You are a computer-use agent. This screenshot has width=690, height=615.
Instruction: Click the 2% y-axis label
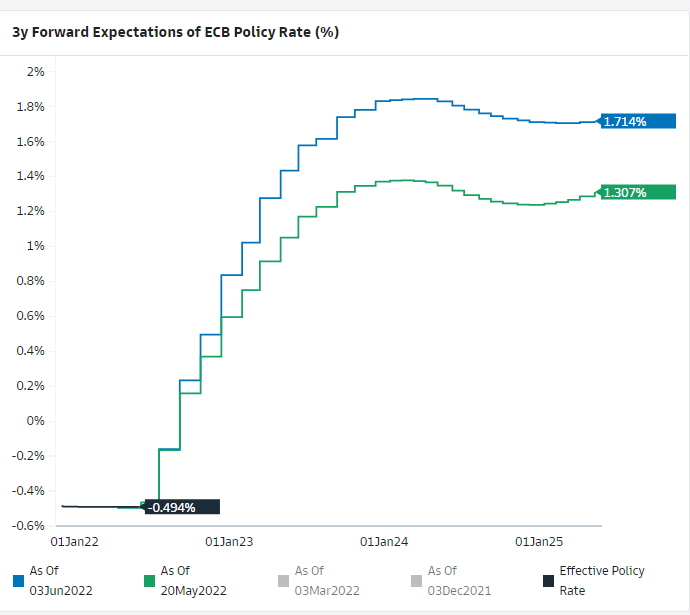[x=36, y=72]
